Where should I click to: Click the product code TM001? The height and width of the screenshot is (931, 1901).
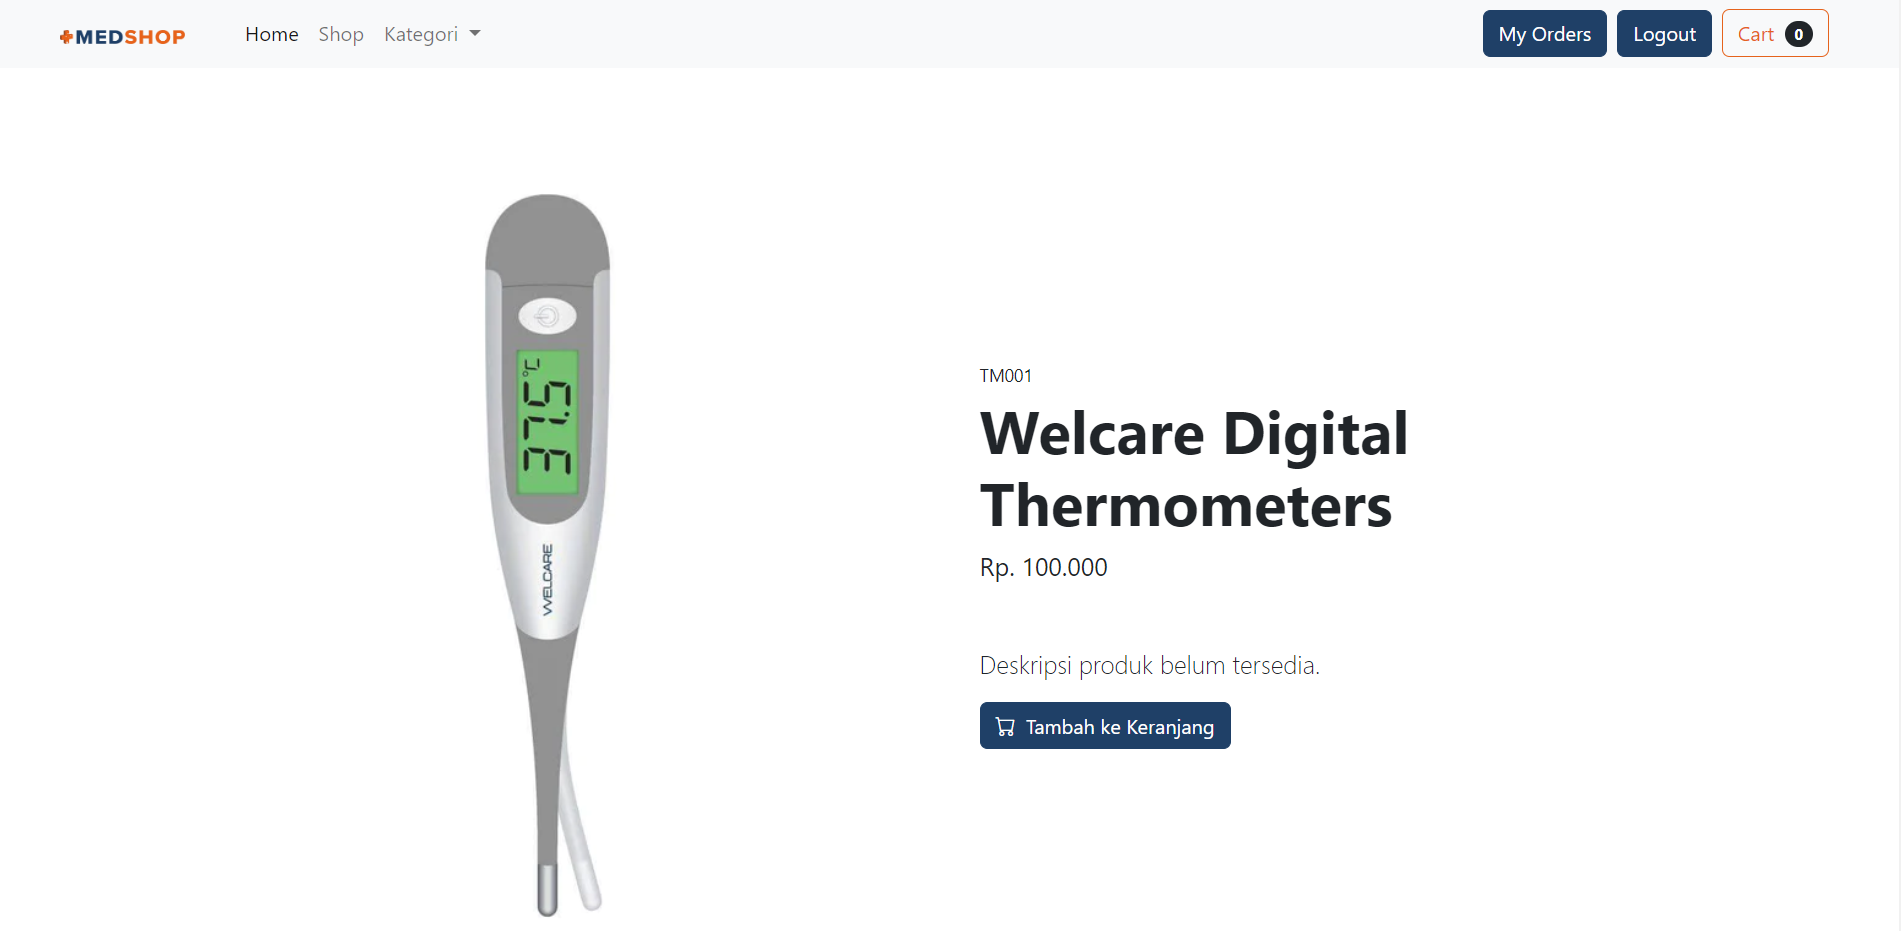click(1005, 376)
